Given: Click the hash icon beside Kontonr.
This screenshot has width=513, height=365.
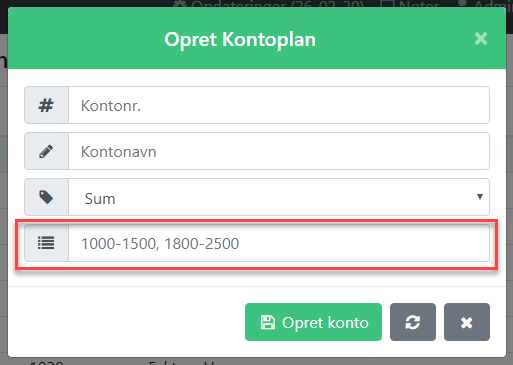Looking at the screenshot, I should click(x=46, y=105).
